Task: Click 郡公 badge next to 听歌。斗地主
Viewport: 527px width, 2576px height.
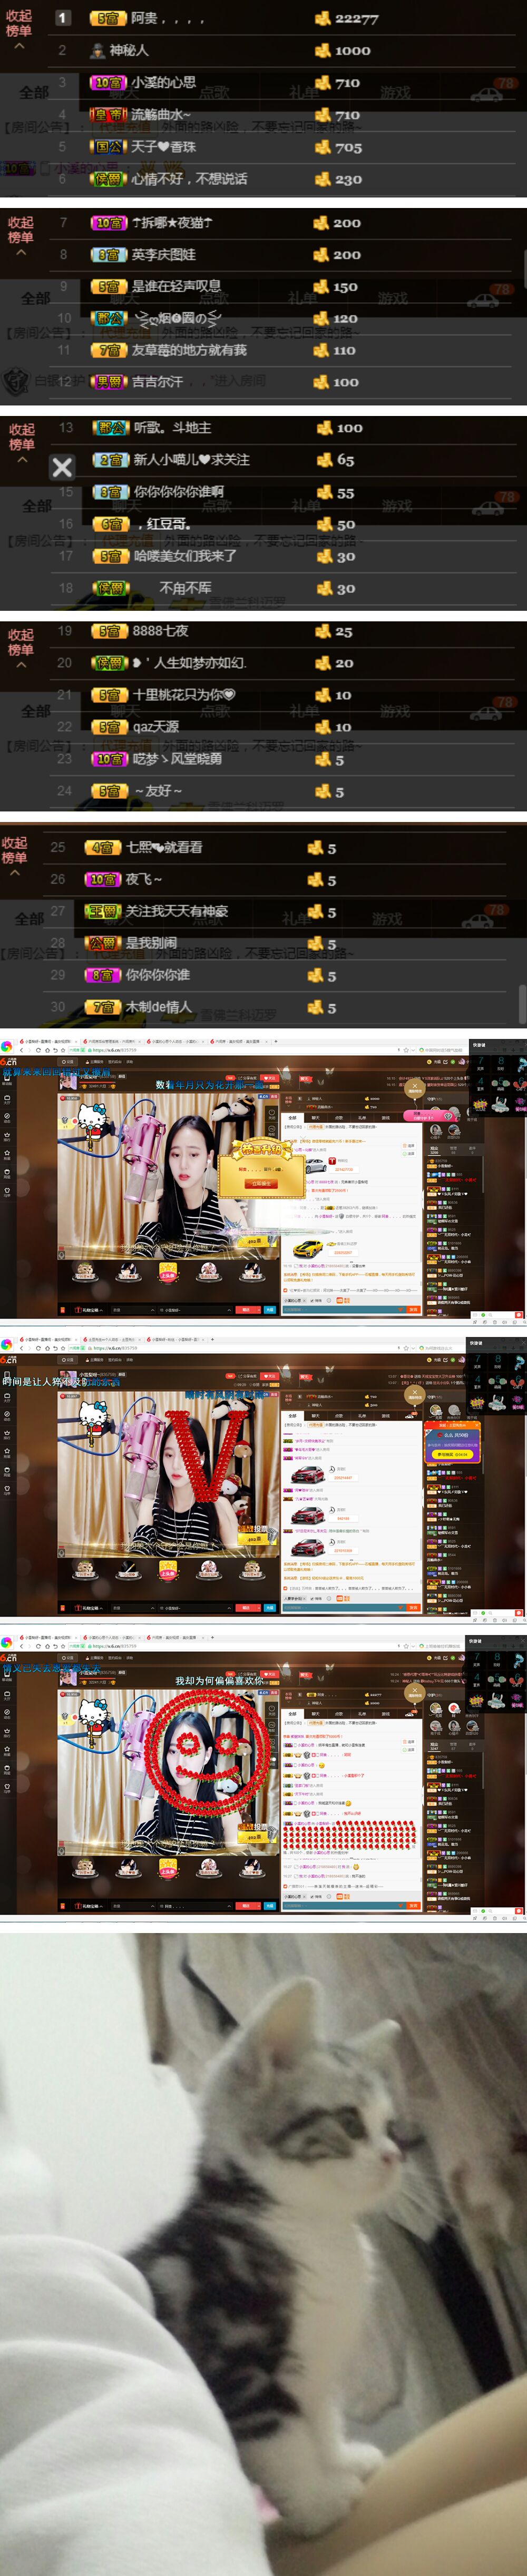Action: (112, 428)
